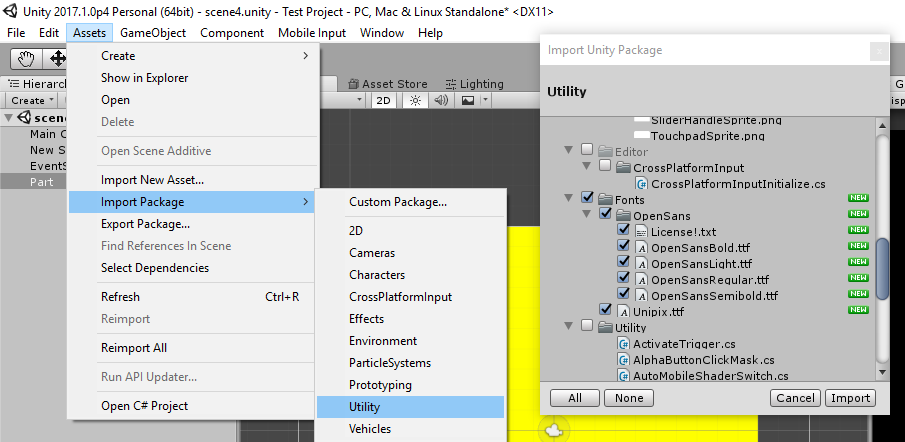Image resolution: width=905 pixels, height=442 pixels.
Task: Select the Hand tool in toolbar
Action: click(x=26, y=59)
